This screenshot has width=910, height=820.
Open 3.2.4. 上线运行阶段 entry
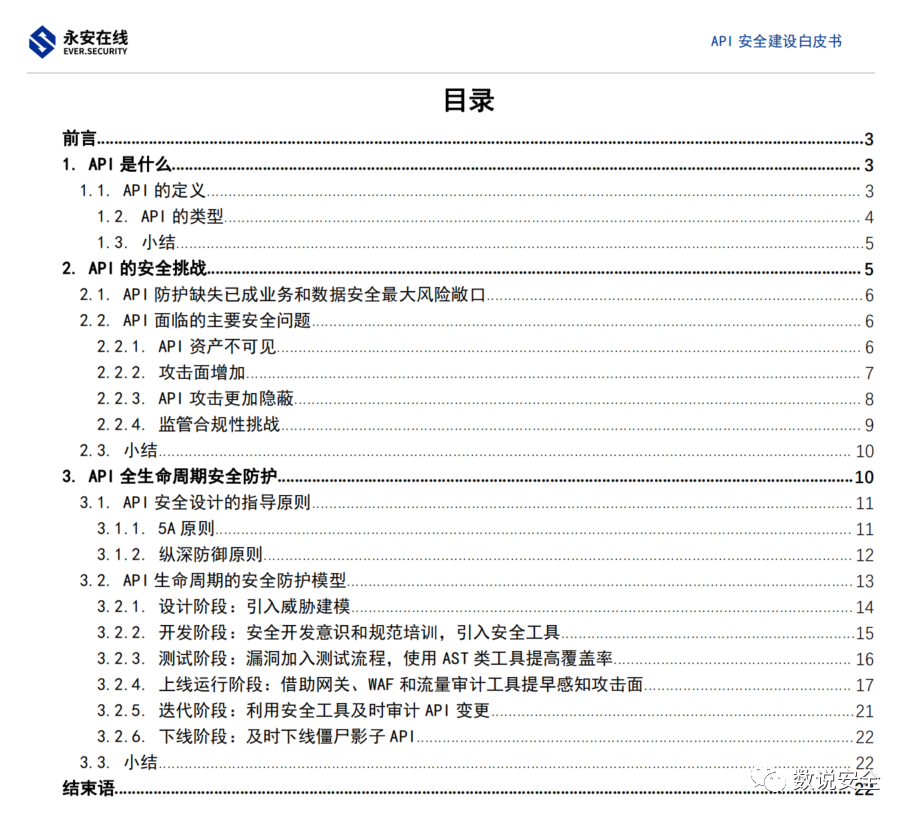[x=485, y=685]
